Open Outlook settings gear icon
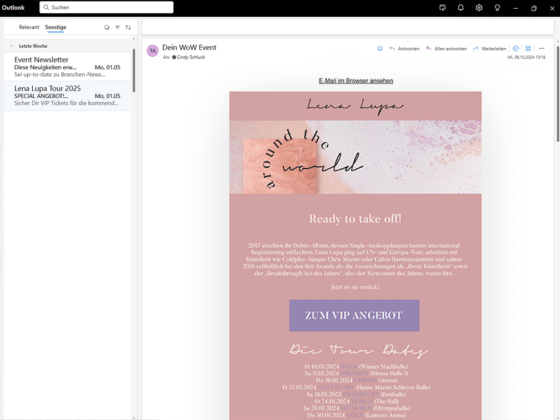 [479, 8]
